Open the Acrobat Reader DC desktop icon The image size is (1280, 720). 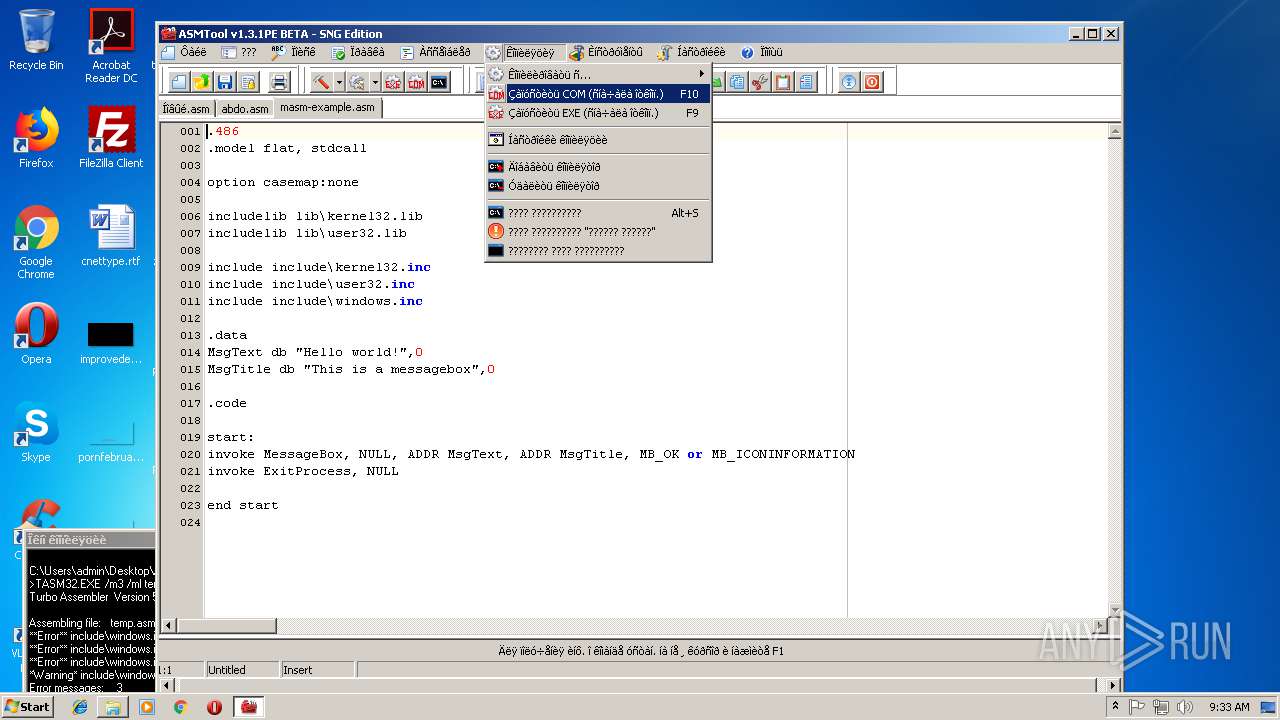click(x=111, y=46)
